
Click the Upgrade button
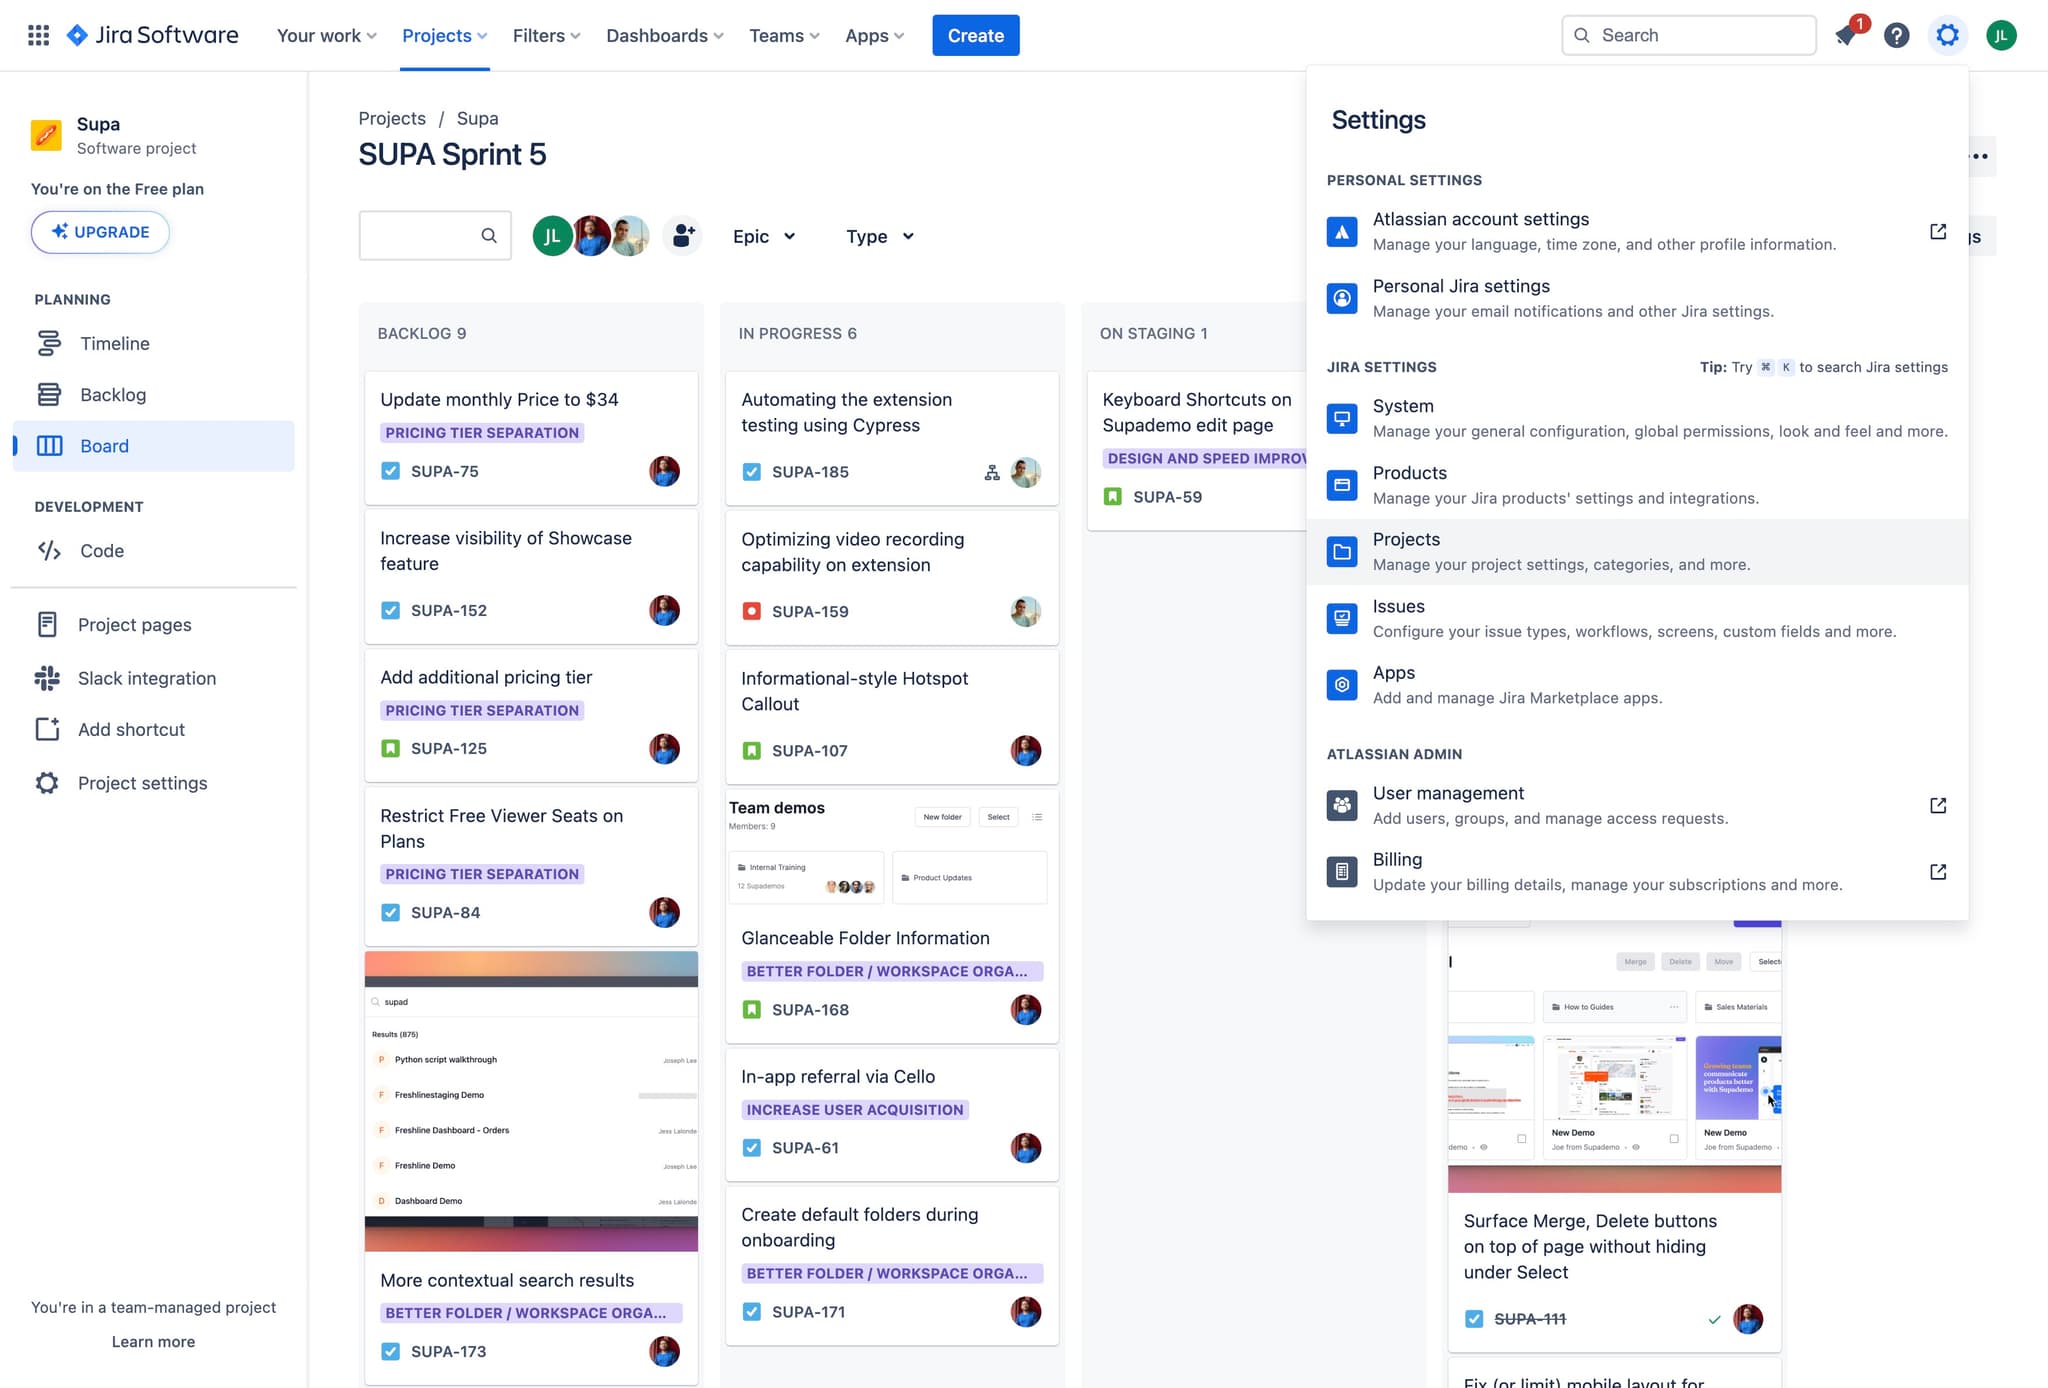point(100,232)
